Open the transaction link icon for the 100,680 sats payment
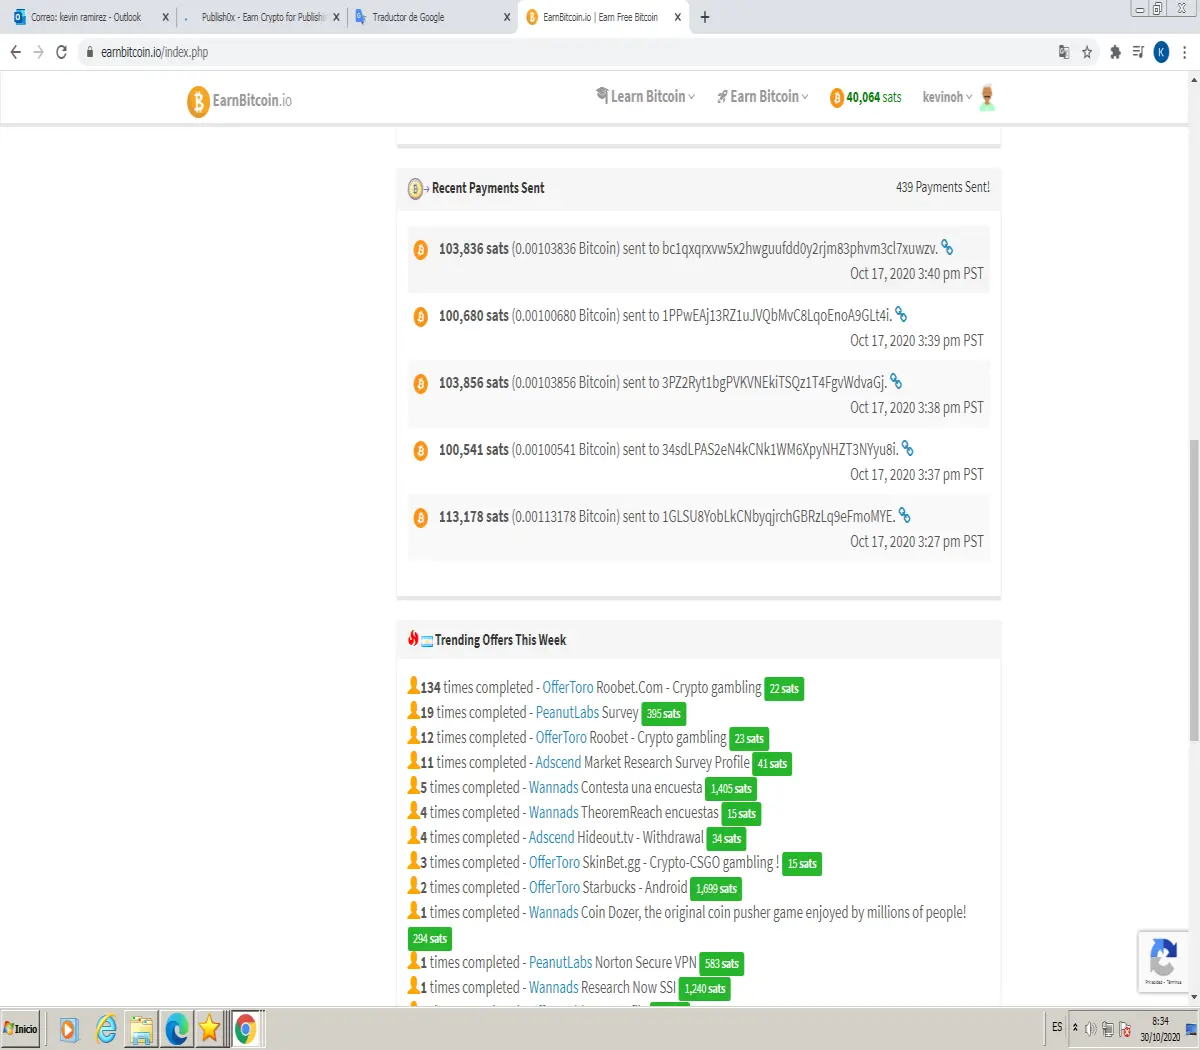 [901, 314]
